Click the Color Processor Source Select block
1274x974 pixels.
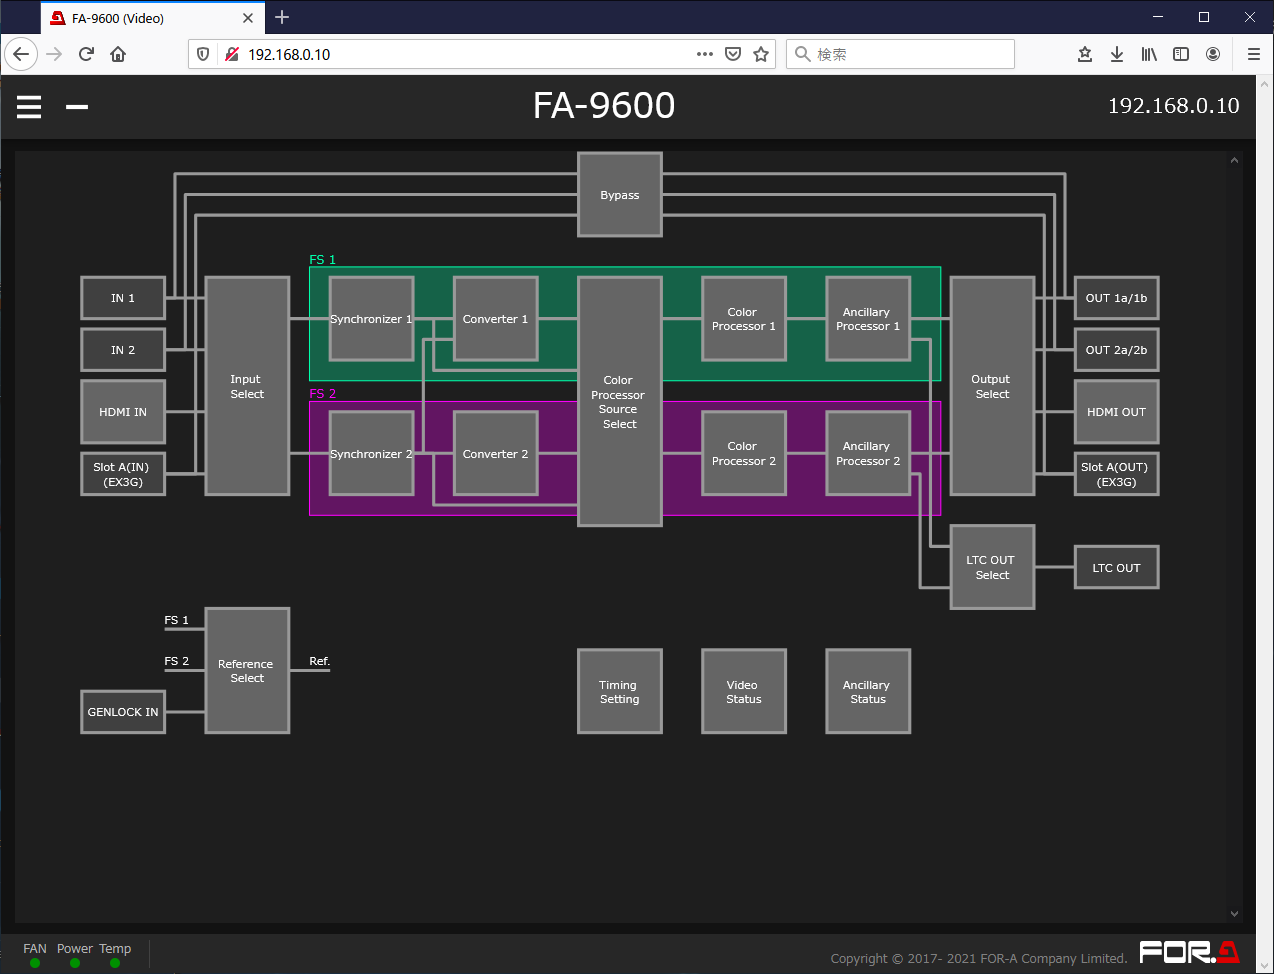(x=620, y=402)
